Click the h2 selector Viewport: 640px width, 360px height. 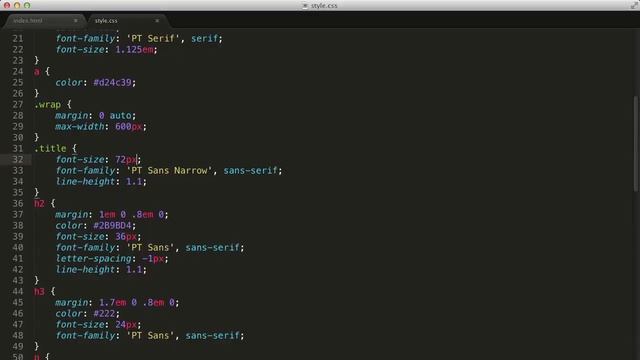pyautogui.click(x=39, y=203)
